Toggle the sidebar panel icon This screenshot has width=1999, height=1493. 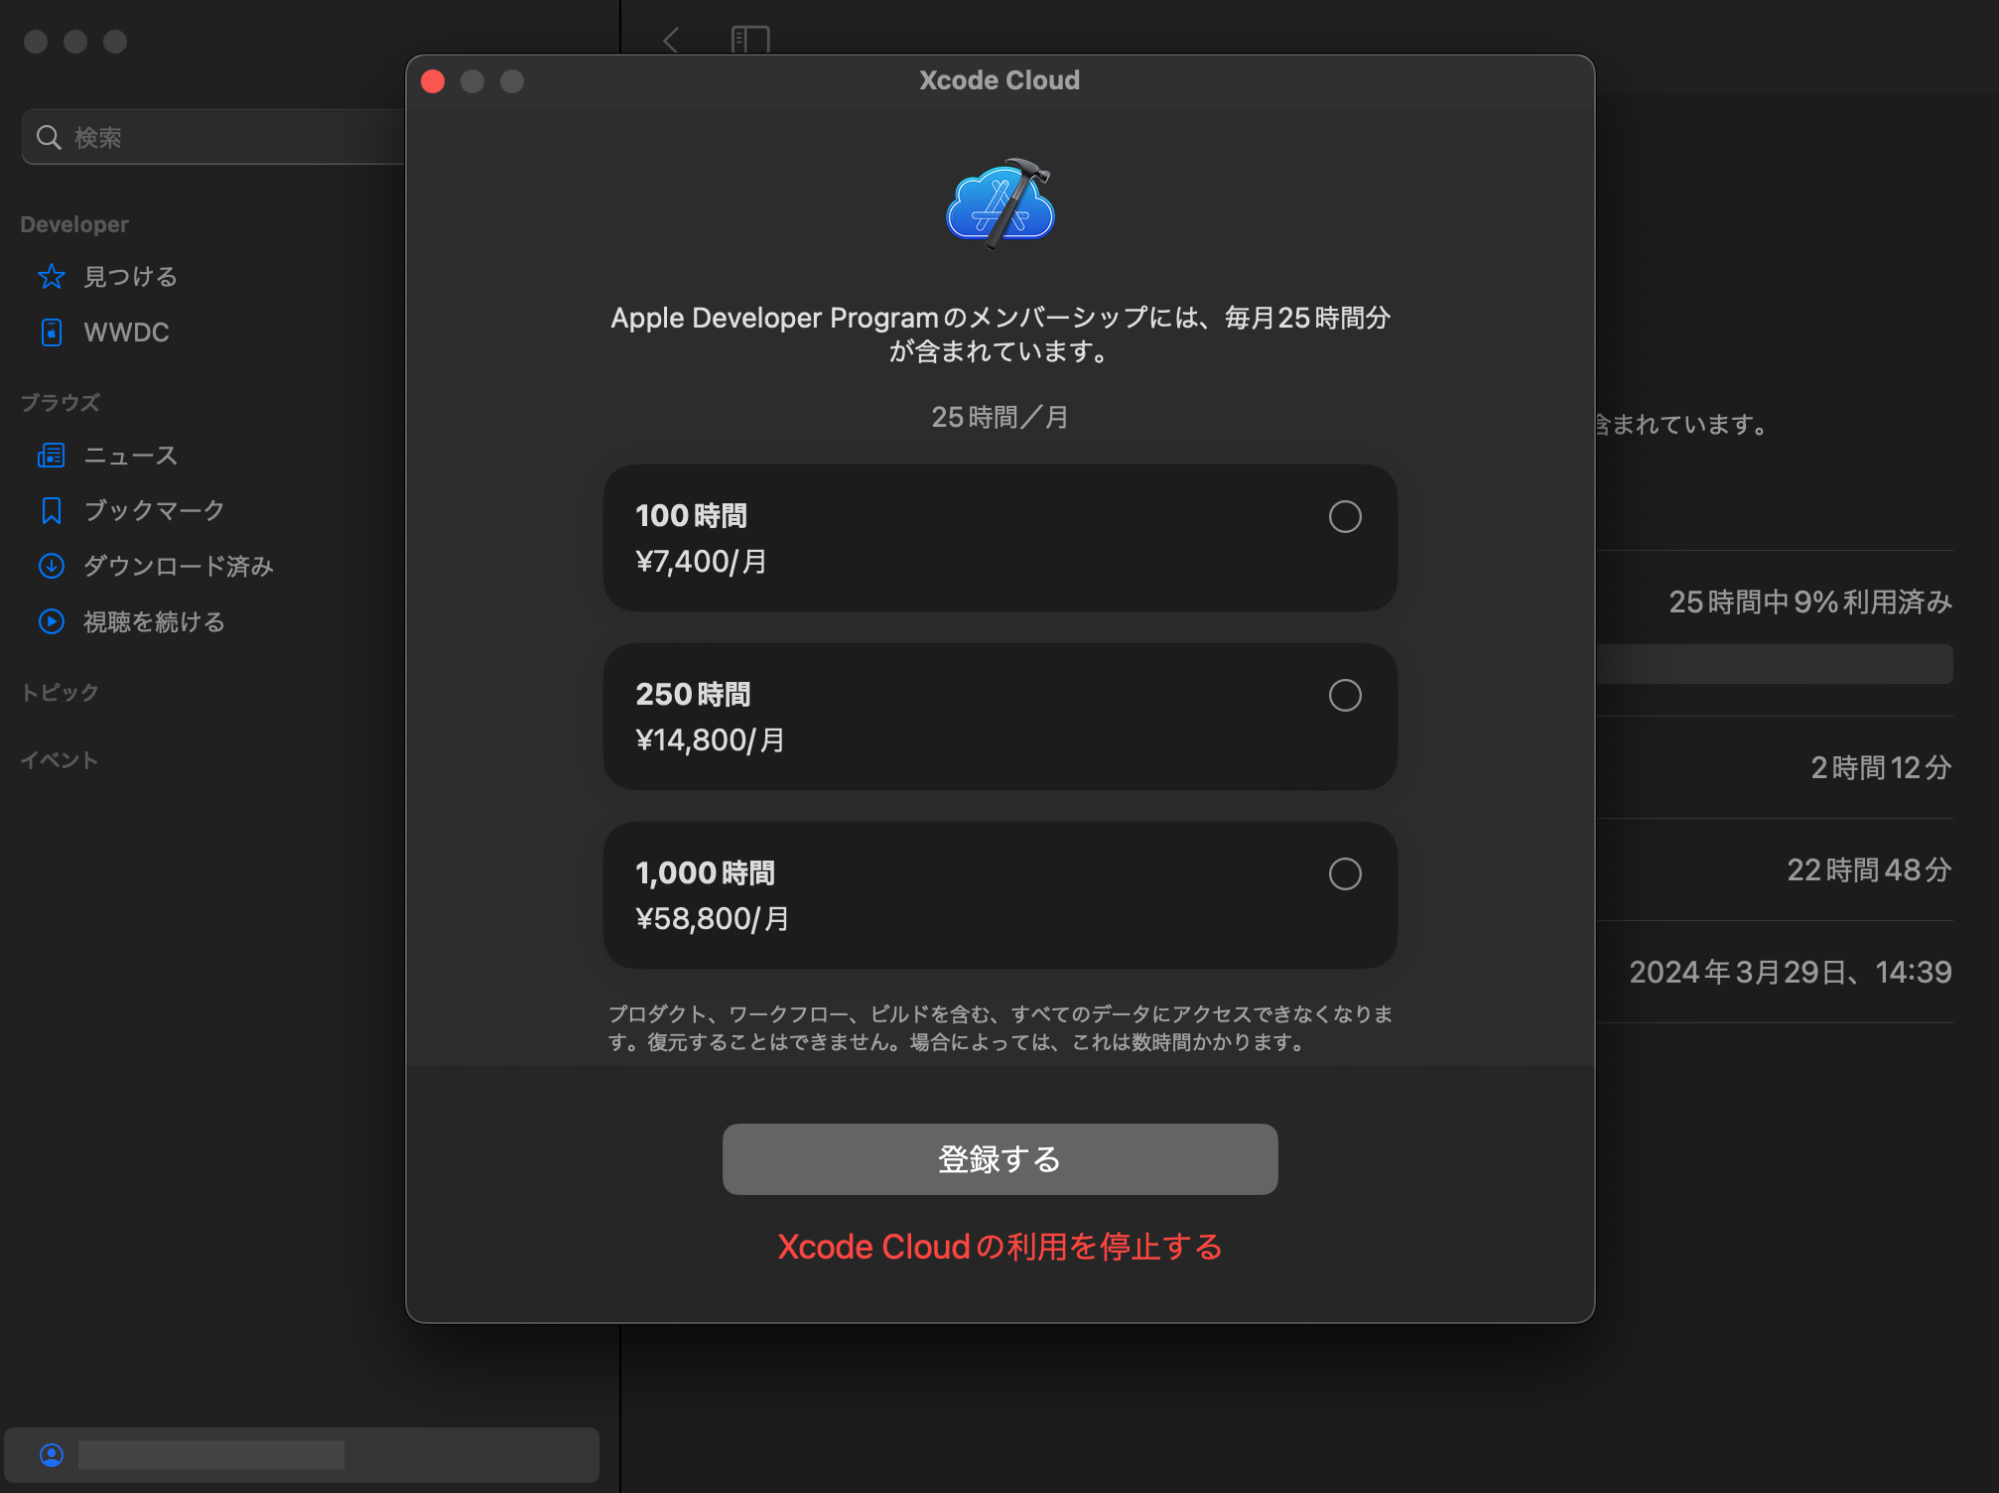[750, 40]
